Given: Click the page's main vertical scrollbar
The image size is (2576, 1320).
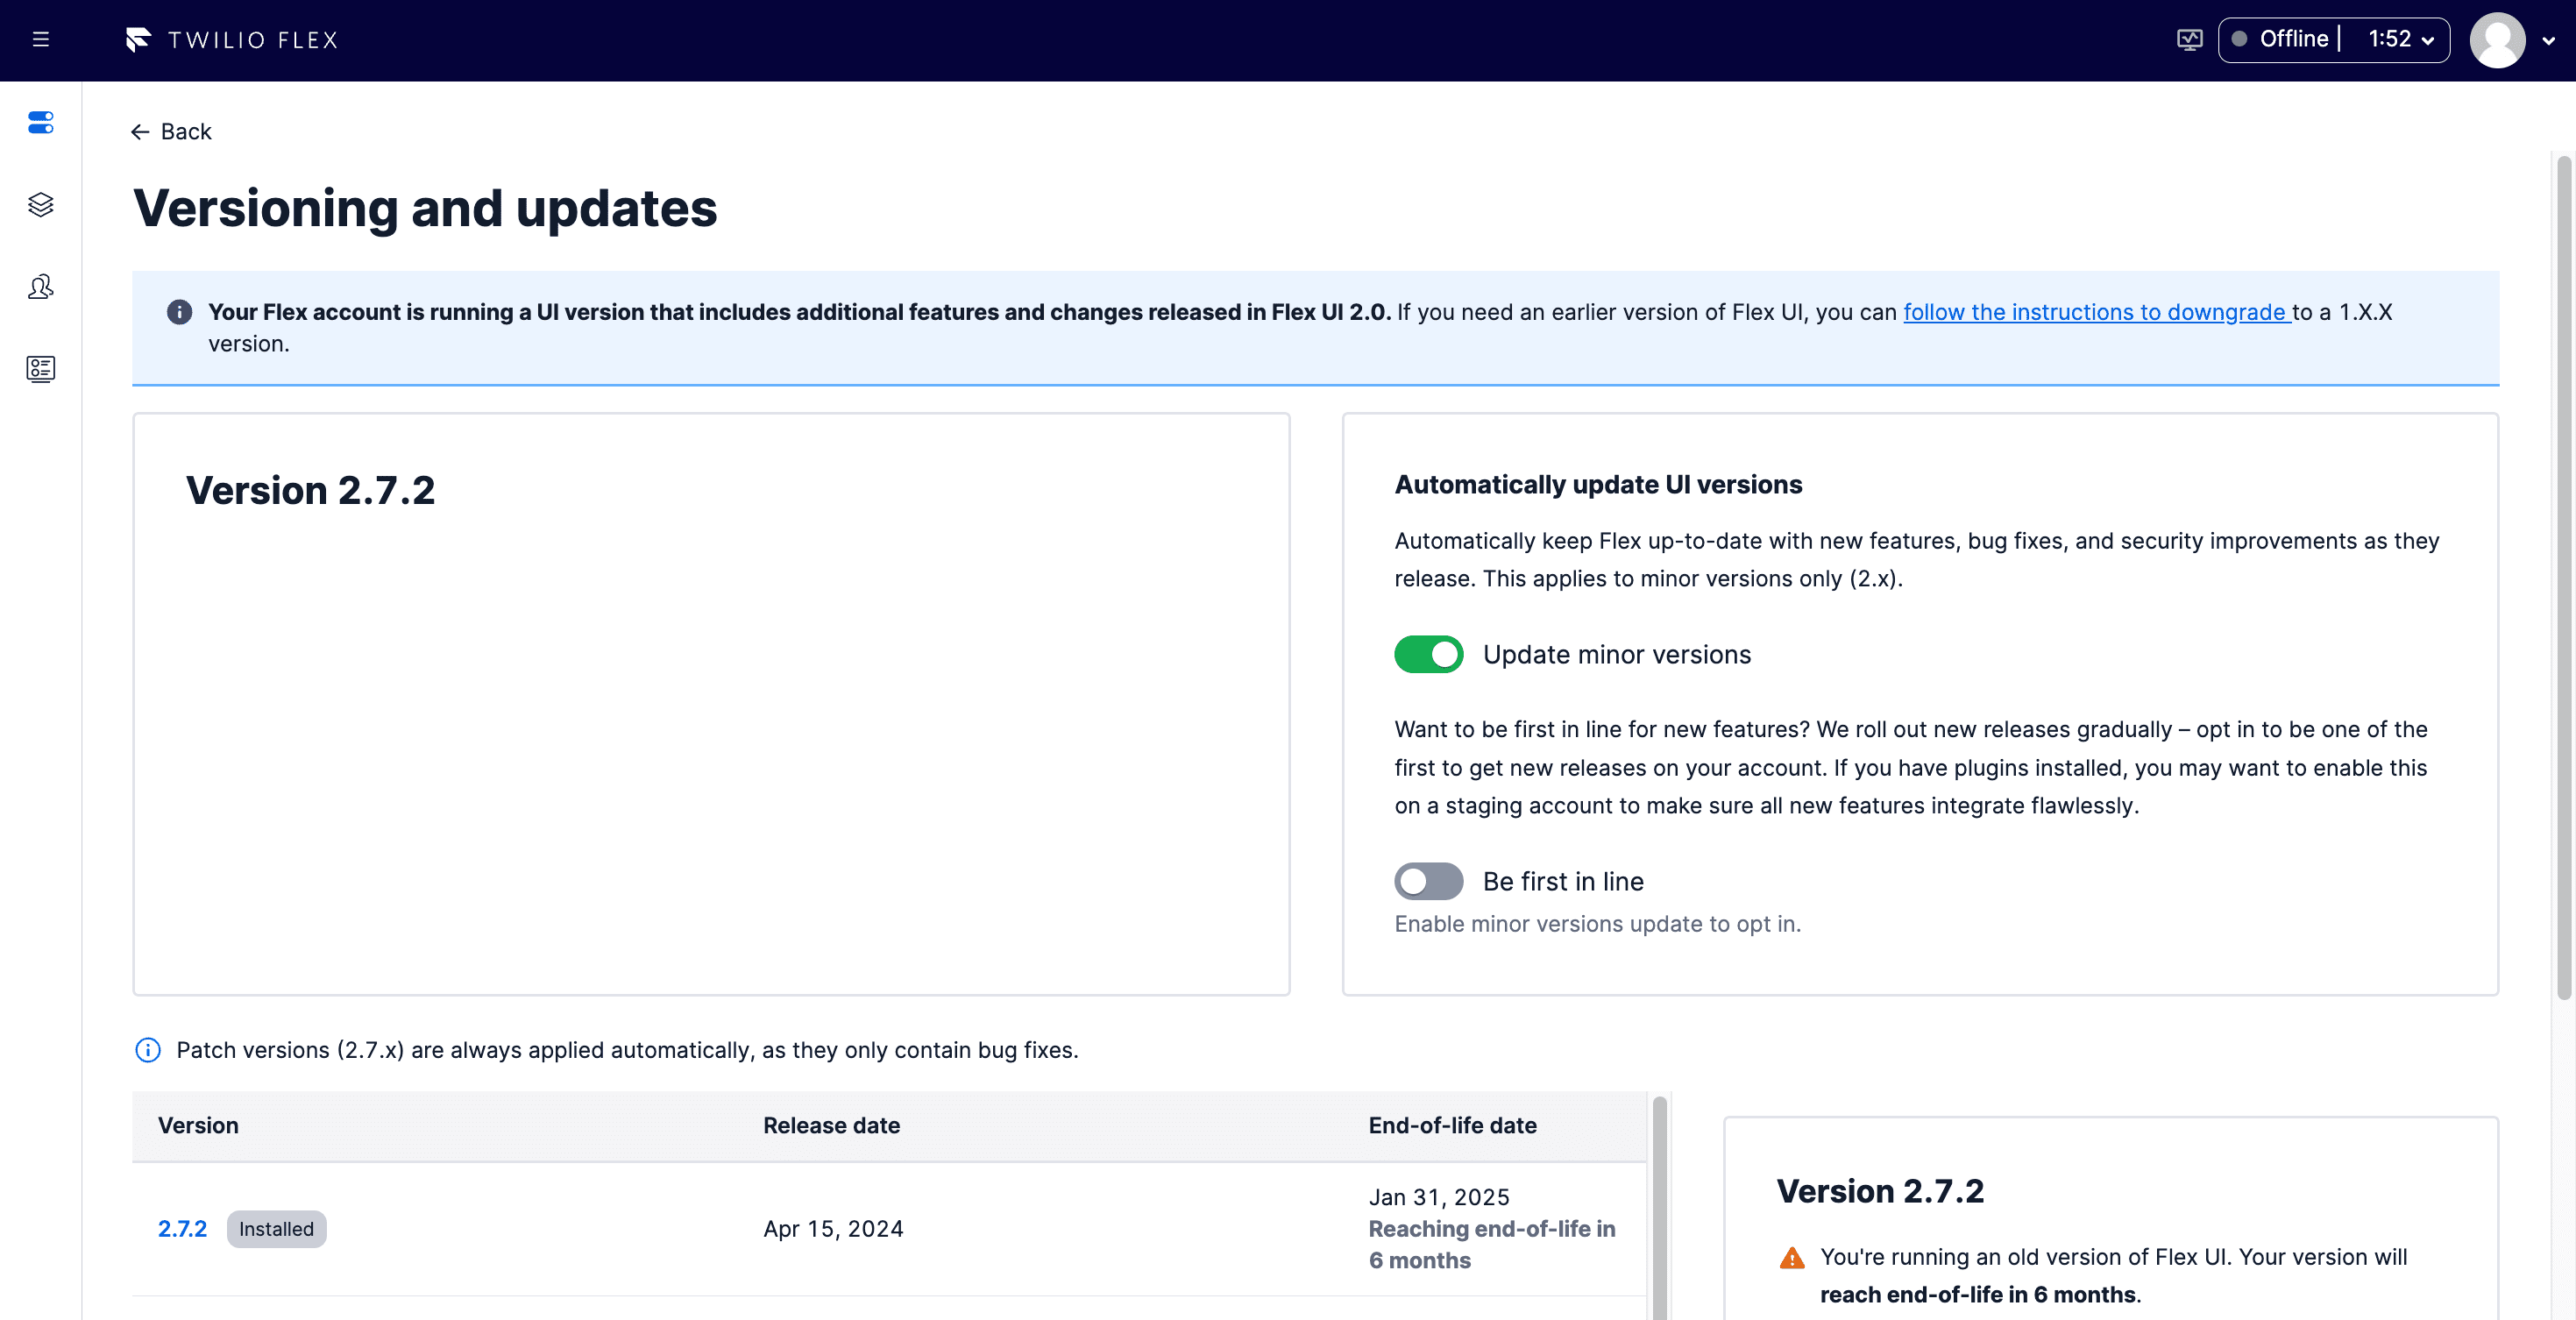Looking at the screenshot, I should tap(2564, 577).
